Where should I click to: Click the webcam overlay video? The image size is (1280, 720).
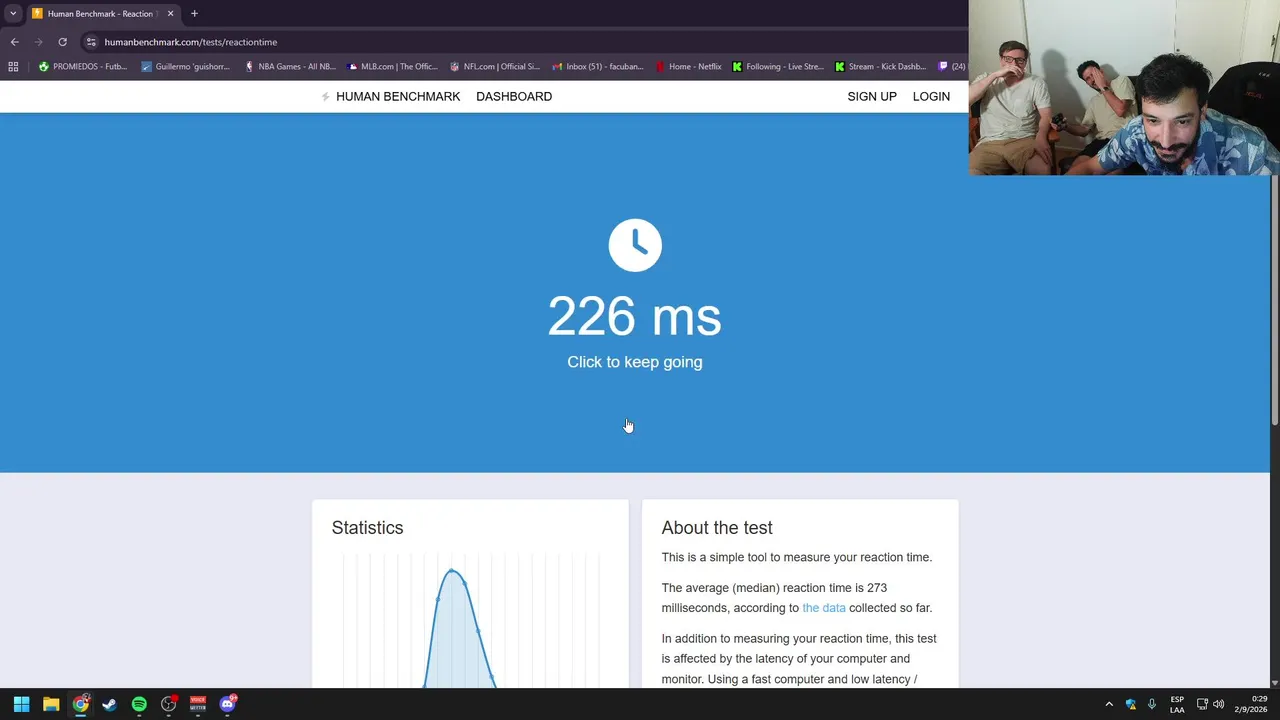1124,88
